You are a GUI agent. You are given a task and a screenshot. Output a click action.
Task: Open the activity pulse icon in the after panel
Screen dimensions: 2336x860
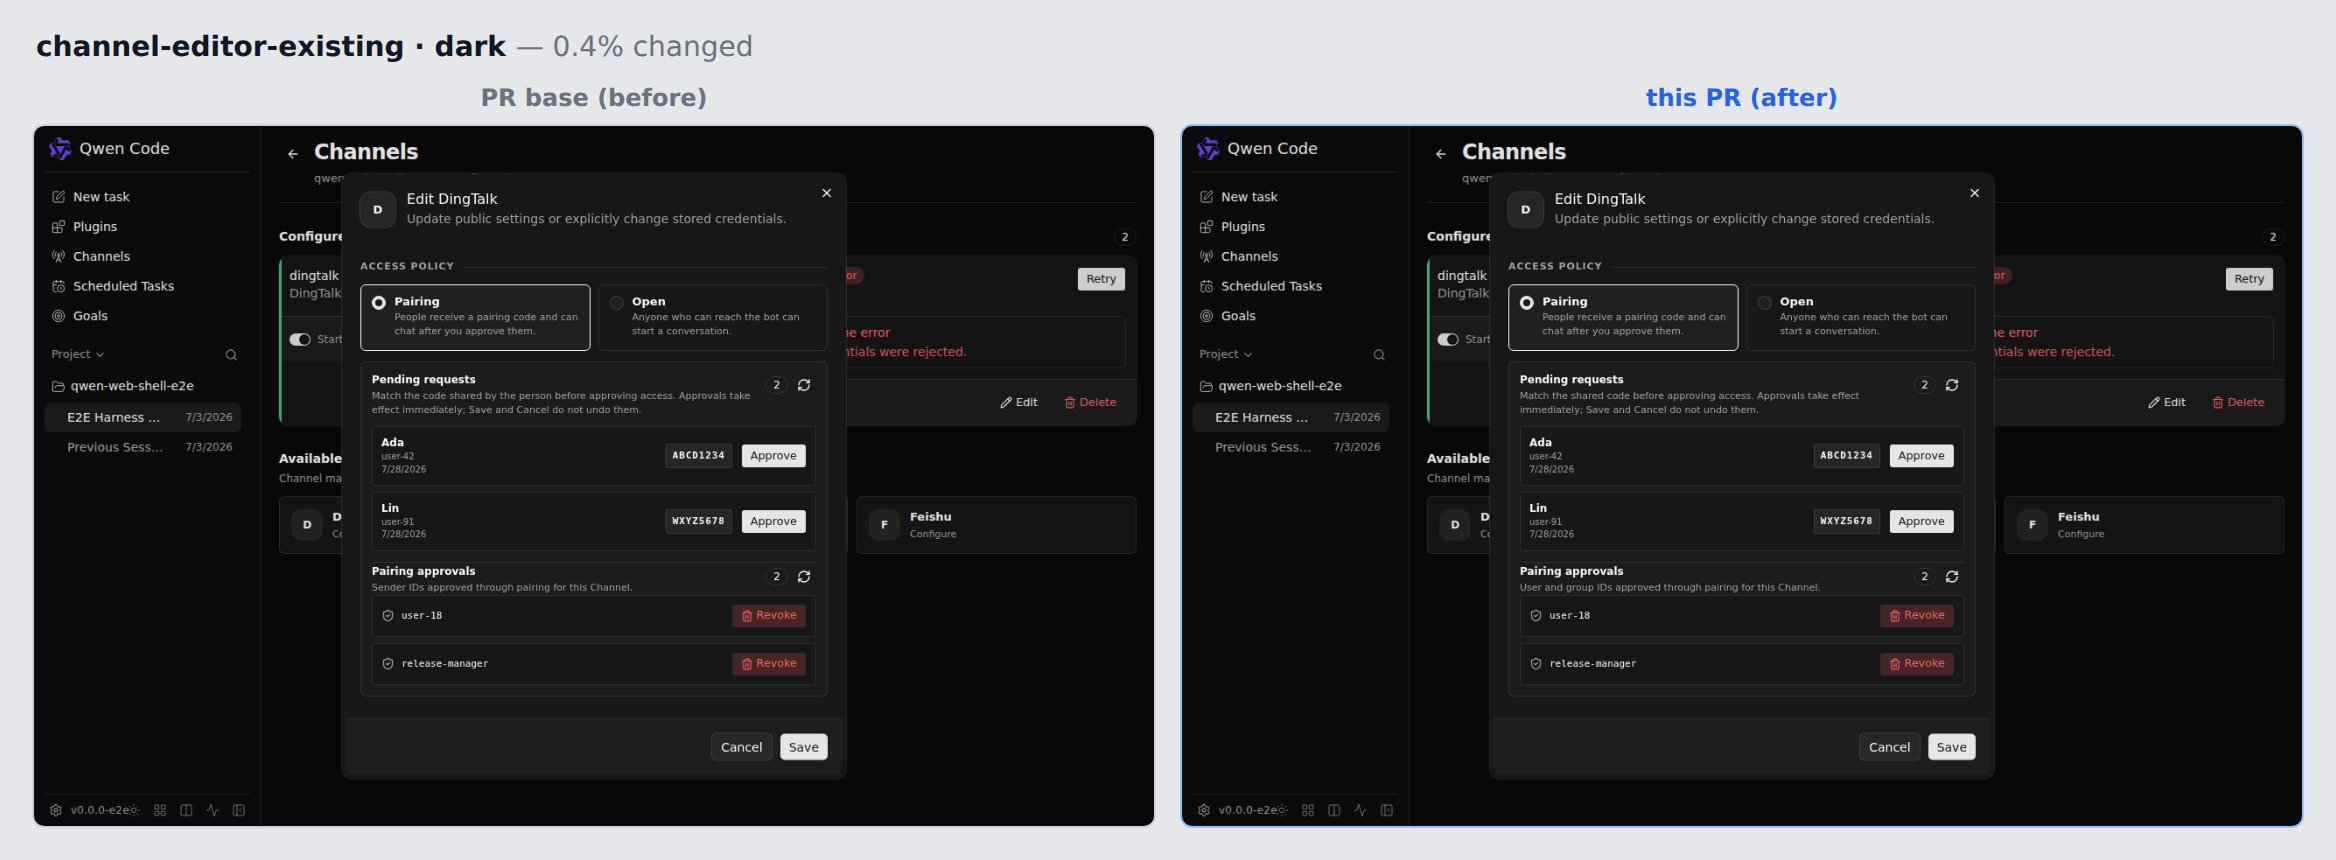click(1360, 810)
